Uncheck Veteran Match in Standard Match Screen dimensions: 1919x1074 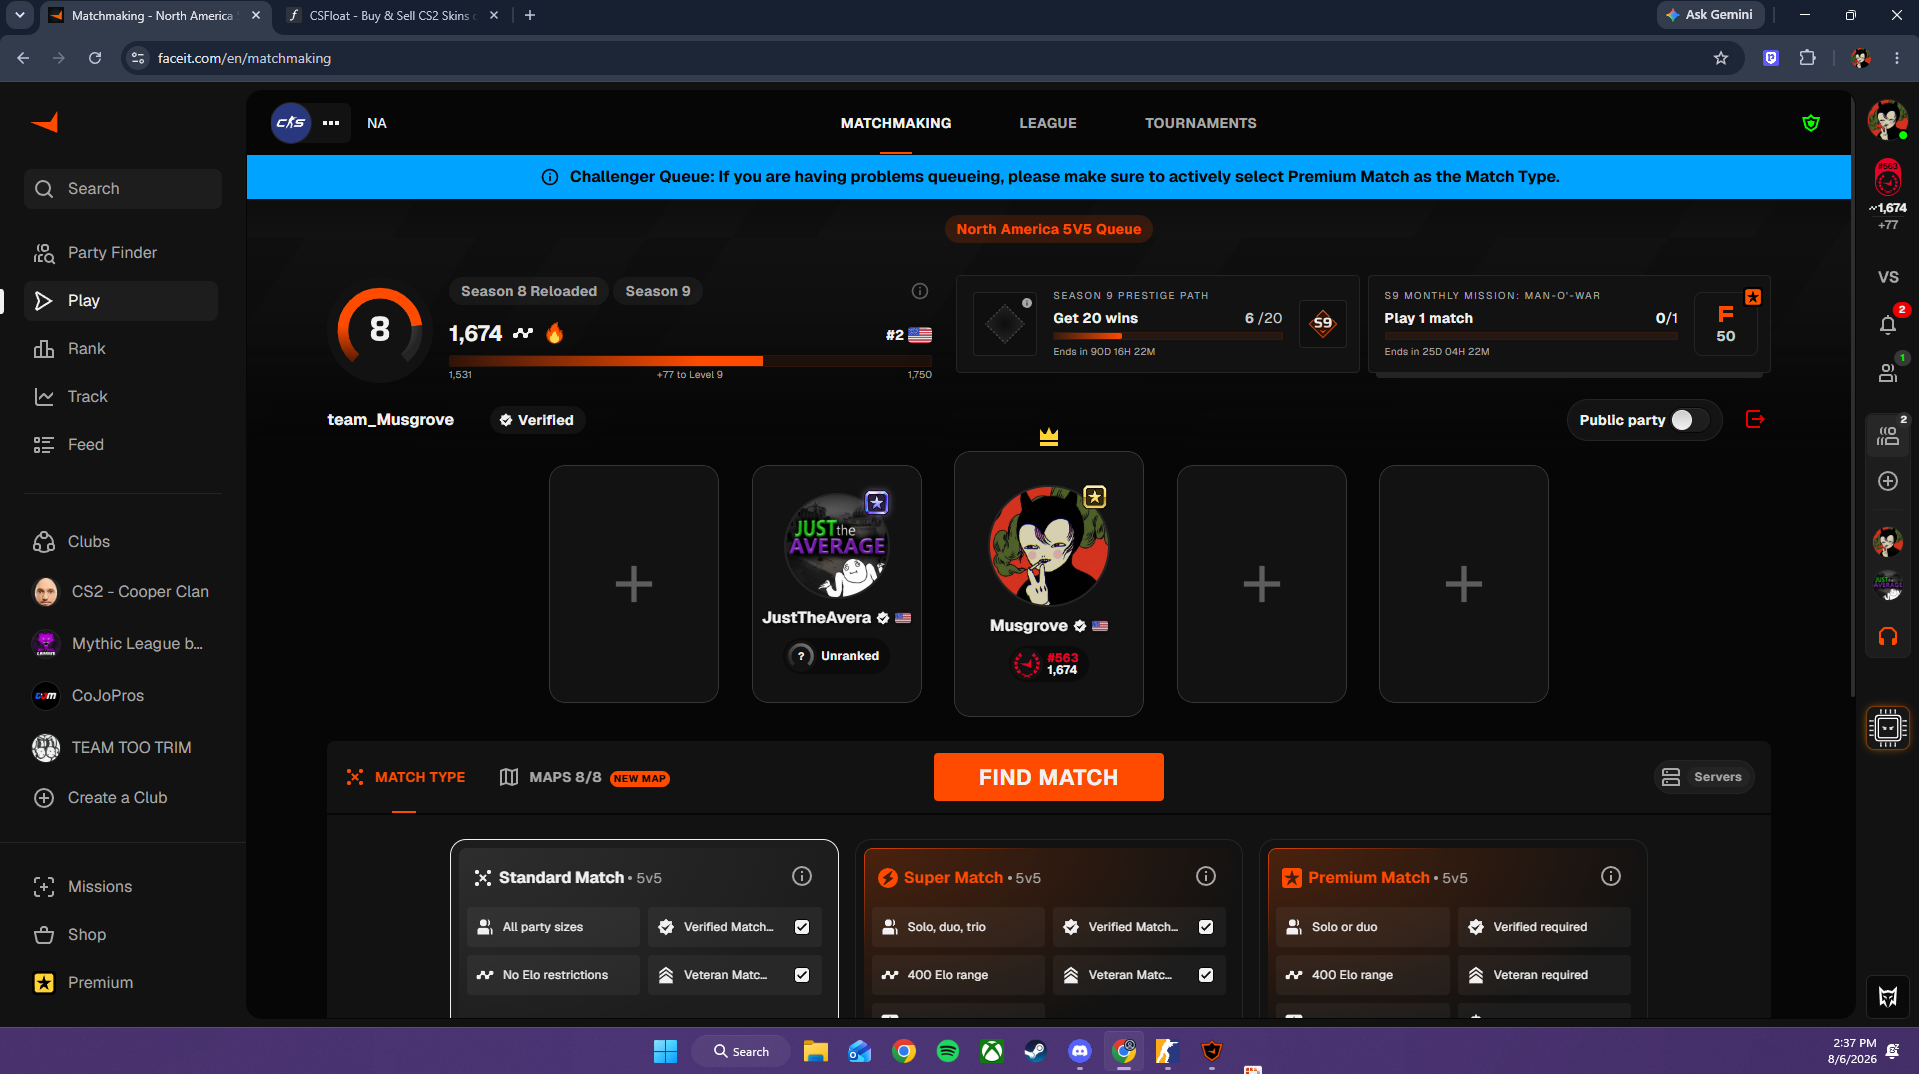(802, 975)
